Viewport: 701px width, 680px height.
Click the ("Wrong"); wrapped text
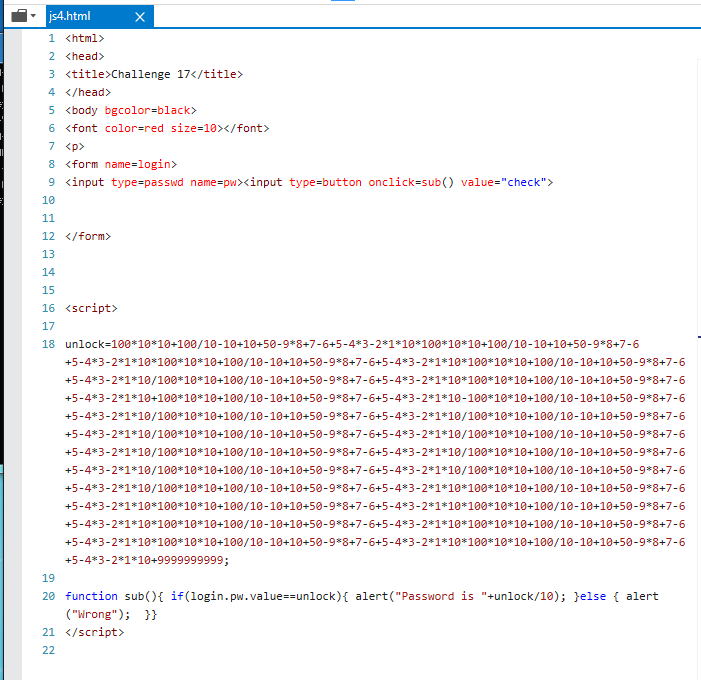[x=97, y=615]
